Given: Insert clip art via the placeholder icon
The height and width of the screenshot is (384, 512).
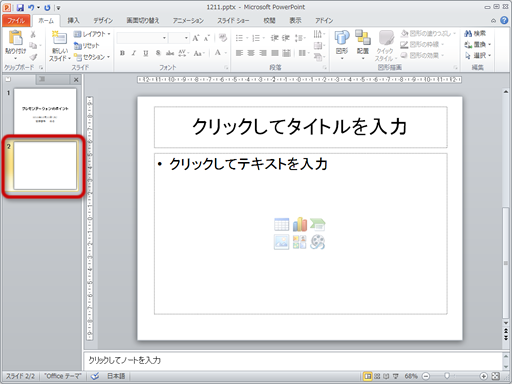Looking at the screenshot, I should (300, 242).
